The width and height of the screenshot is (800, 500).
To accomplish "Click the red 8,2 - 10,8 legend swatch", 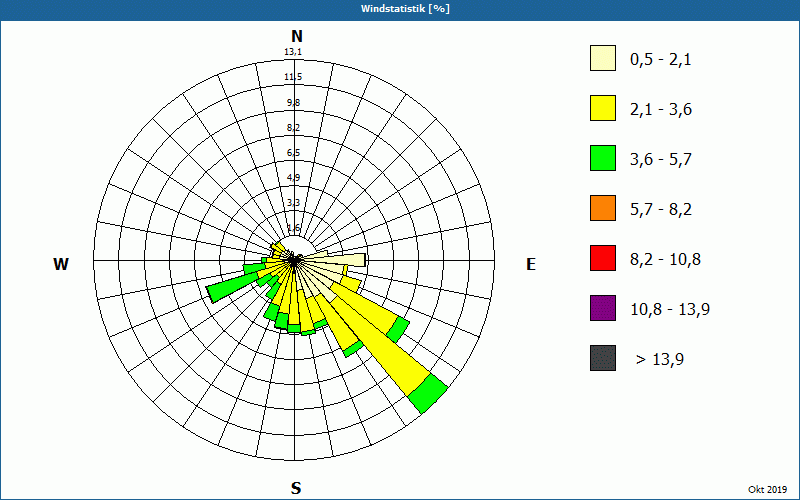I will [603, 258].
